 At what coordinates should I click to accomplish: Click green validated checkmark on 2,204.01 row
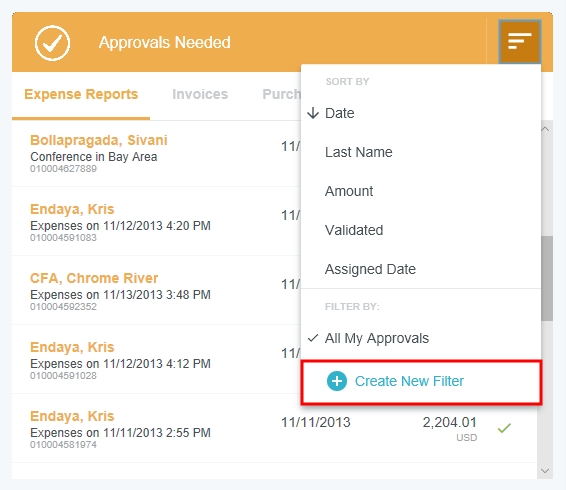504,428
